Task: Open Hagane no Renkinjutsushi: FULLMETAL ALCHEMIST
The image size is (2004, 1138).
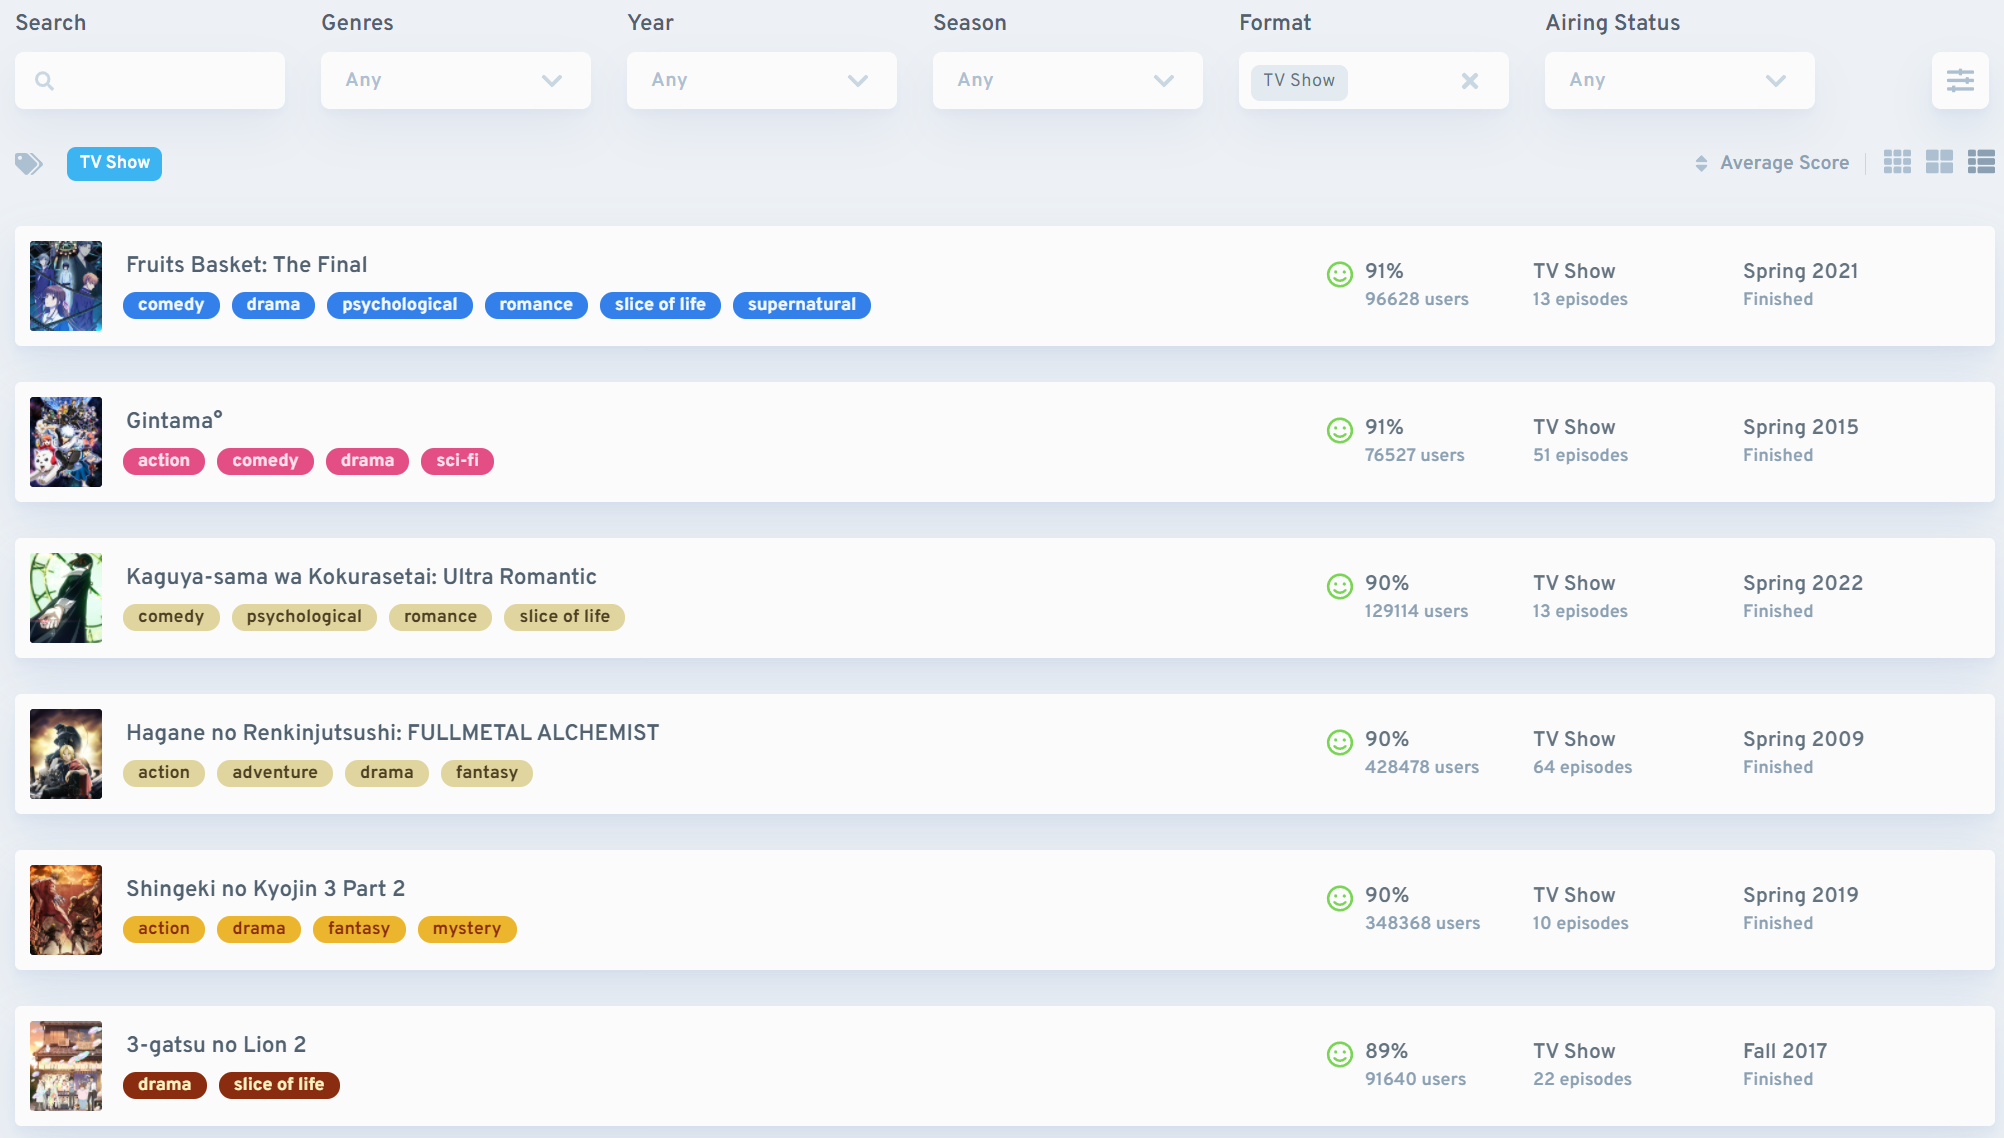Action: pos(392,733)
